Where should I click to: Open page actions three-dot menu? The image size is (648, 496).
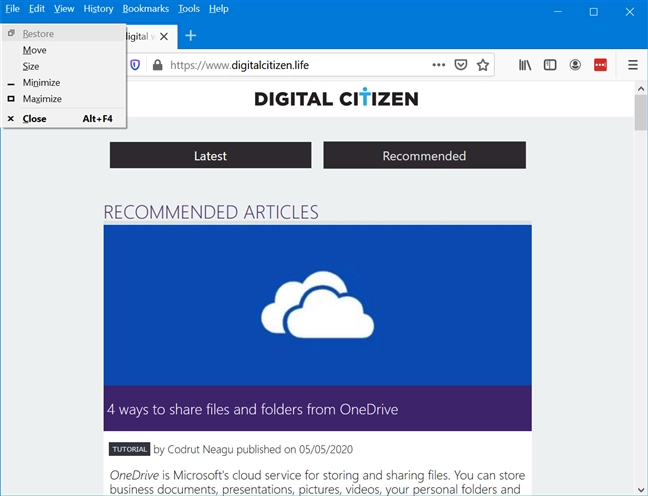pos(438,65)
